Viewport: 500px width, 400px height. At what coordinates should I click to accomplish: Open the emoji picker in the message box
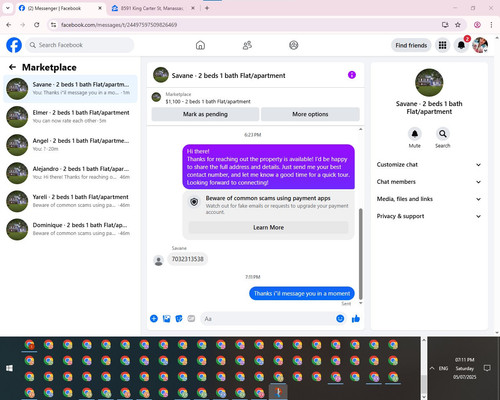(x=340, y=319)
